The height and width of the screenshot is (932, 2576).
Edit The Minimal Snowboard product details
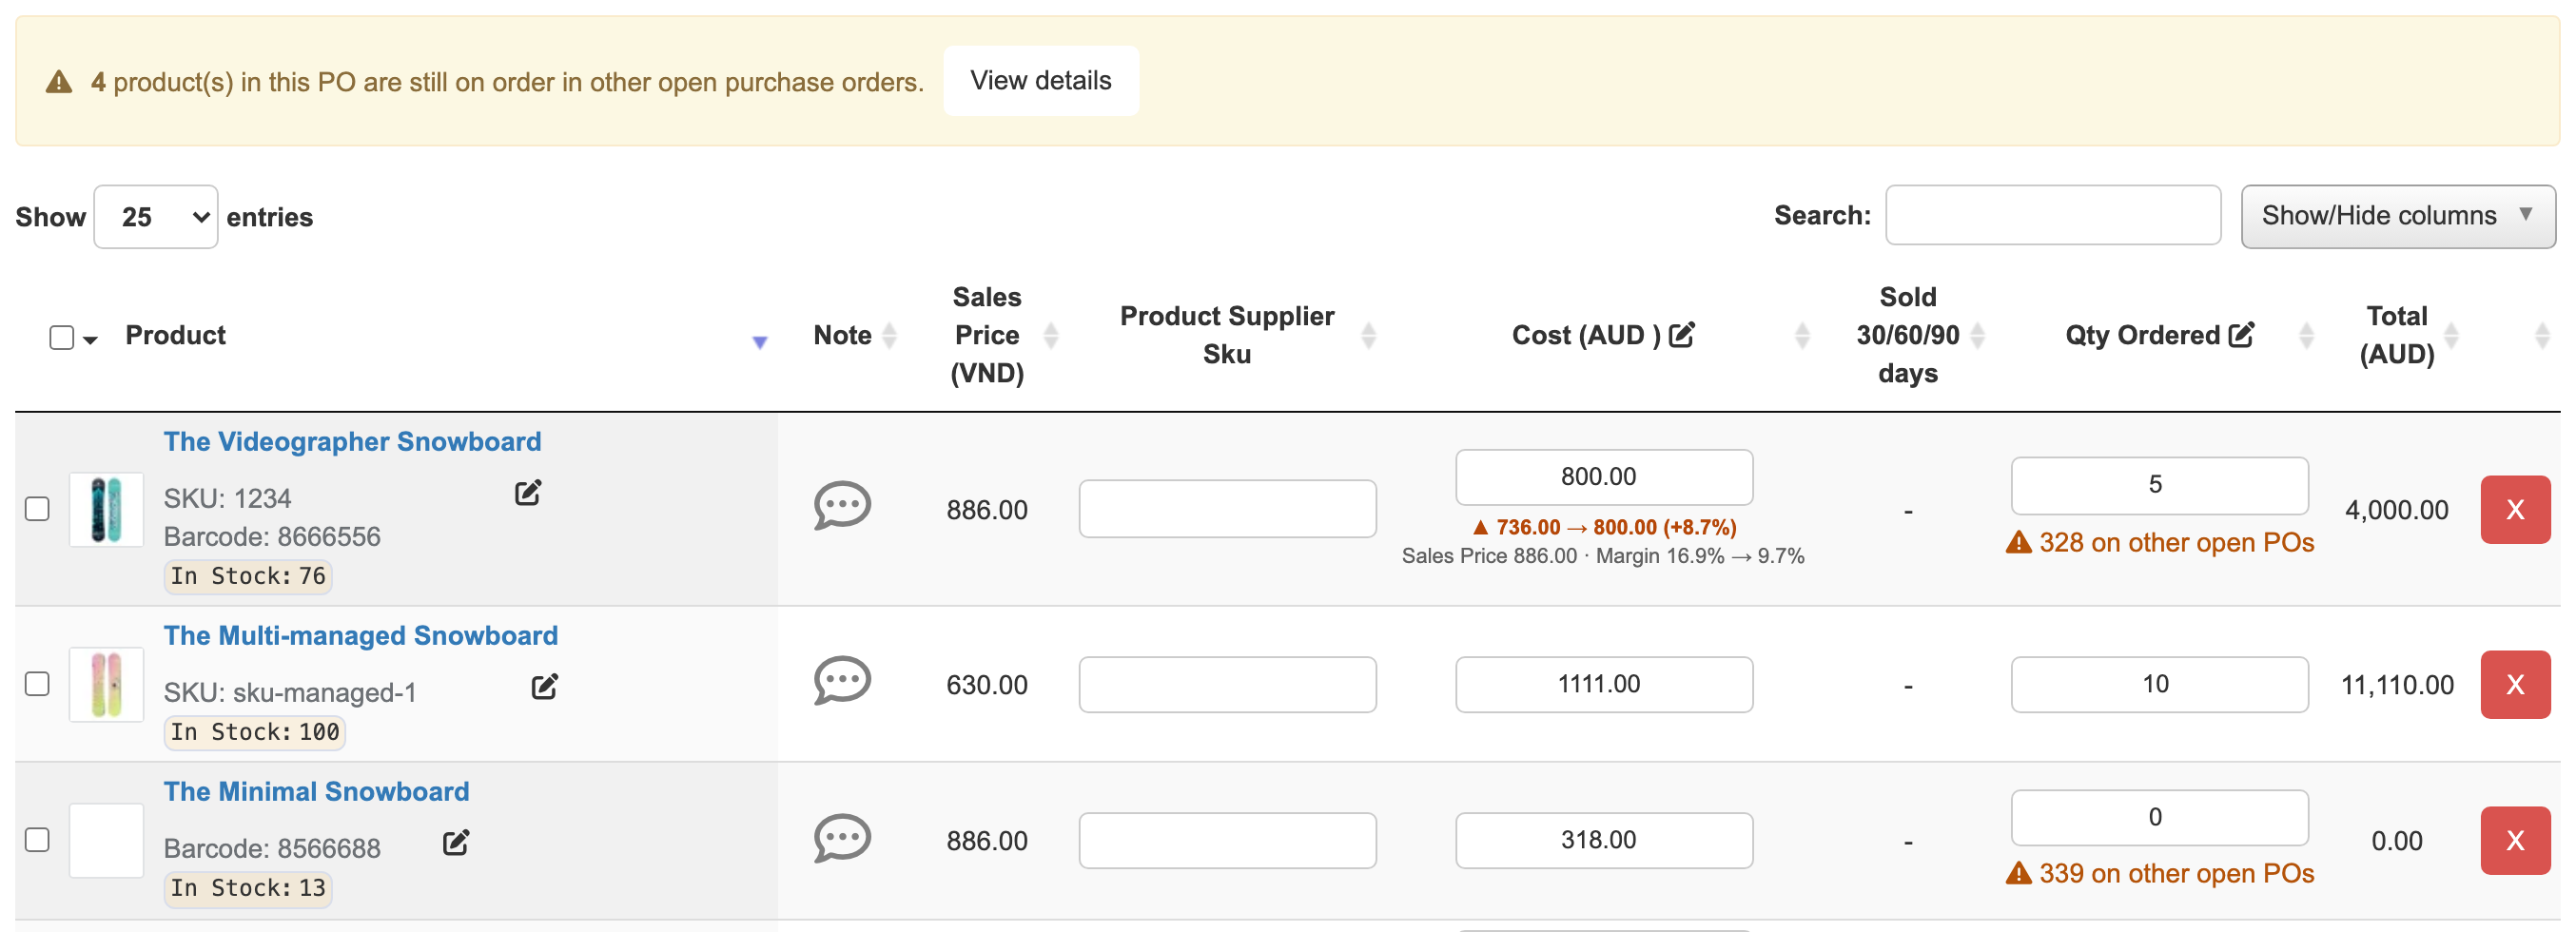pos(456,843)
